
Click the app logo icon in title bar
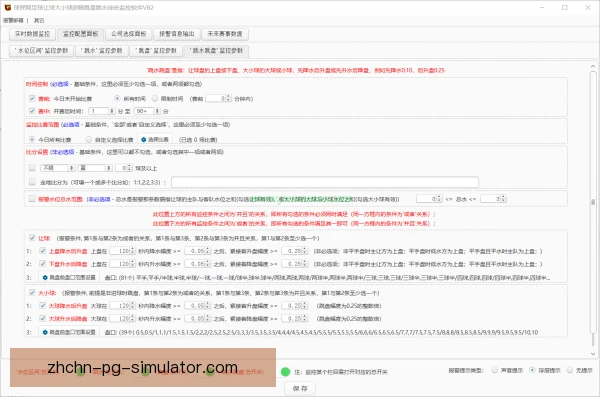(7, 7)
